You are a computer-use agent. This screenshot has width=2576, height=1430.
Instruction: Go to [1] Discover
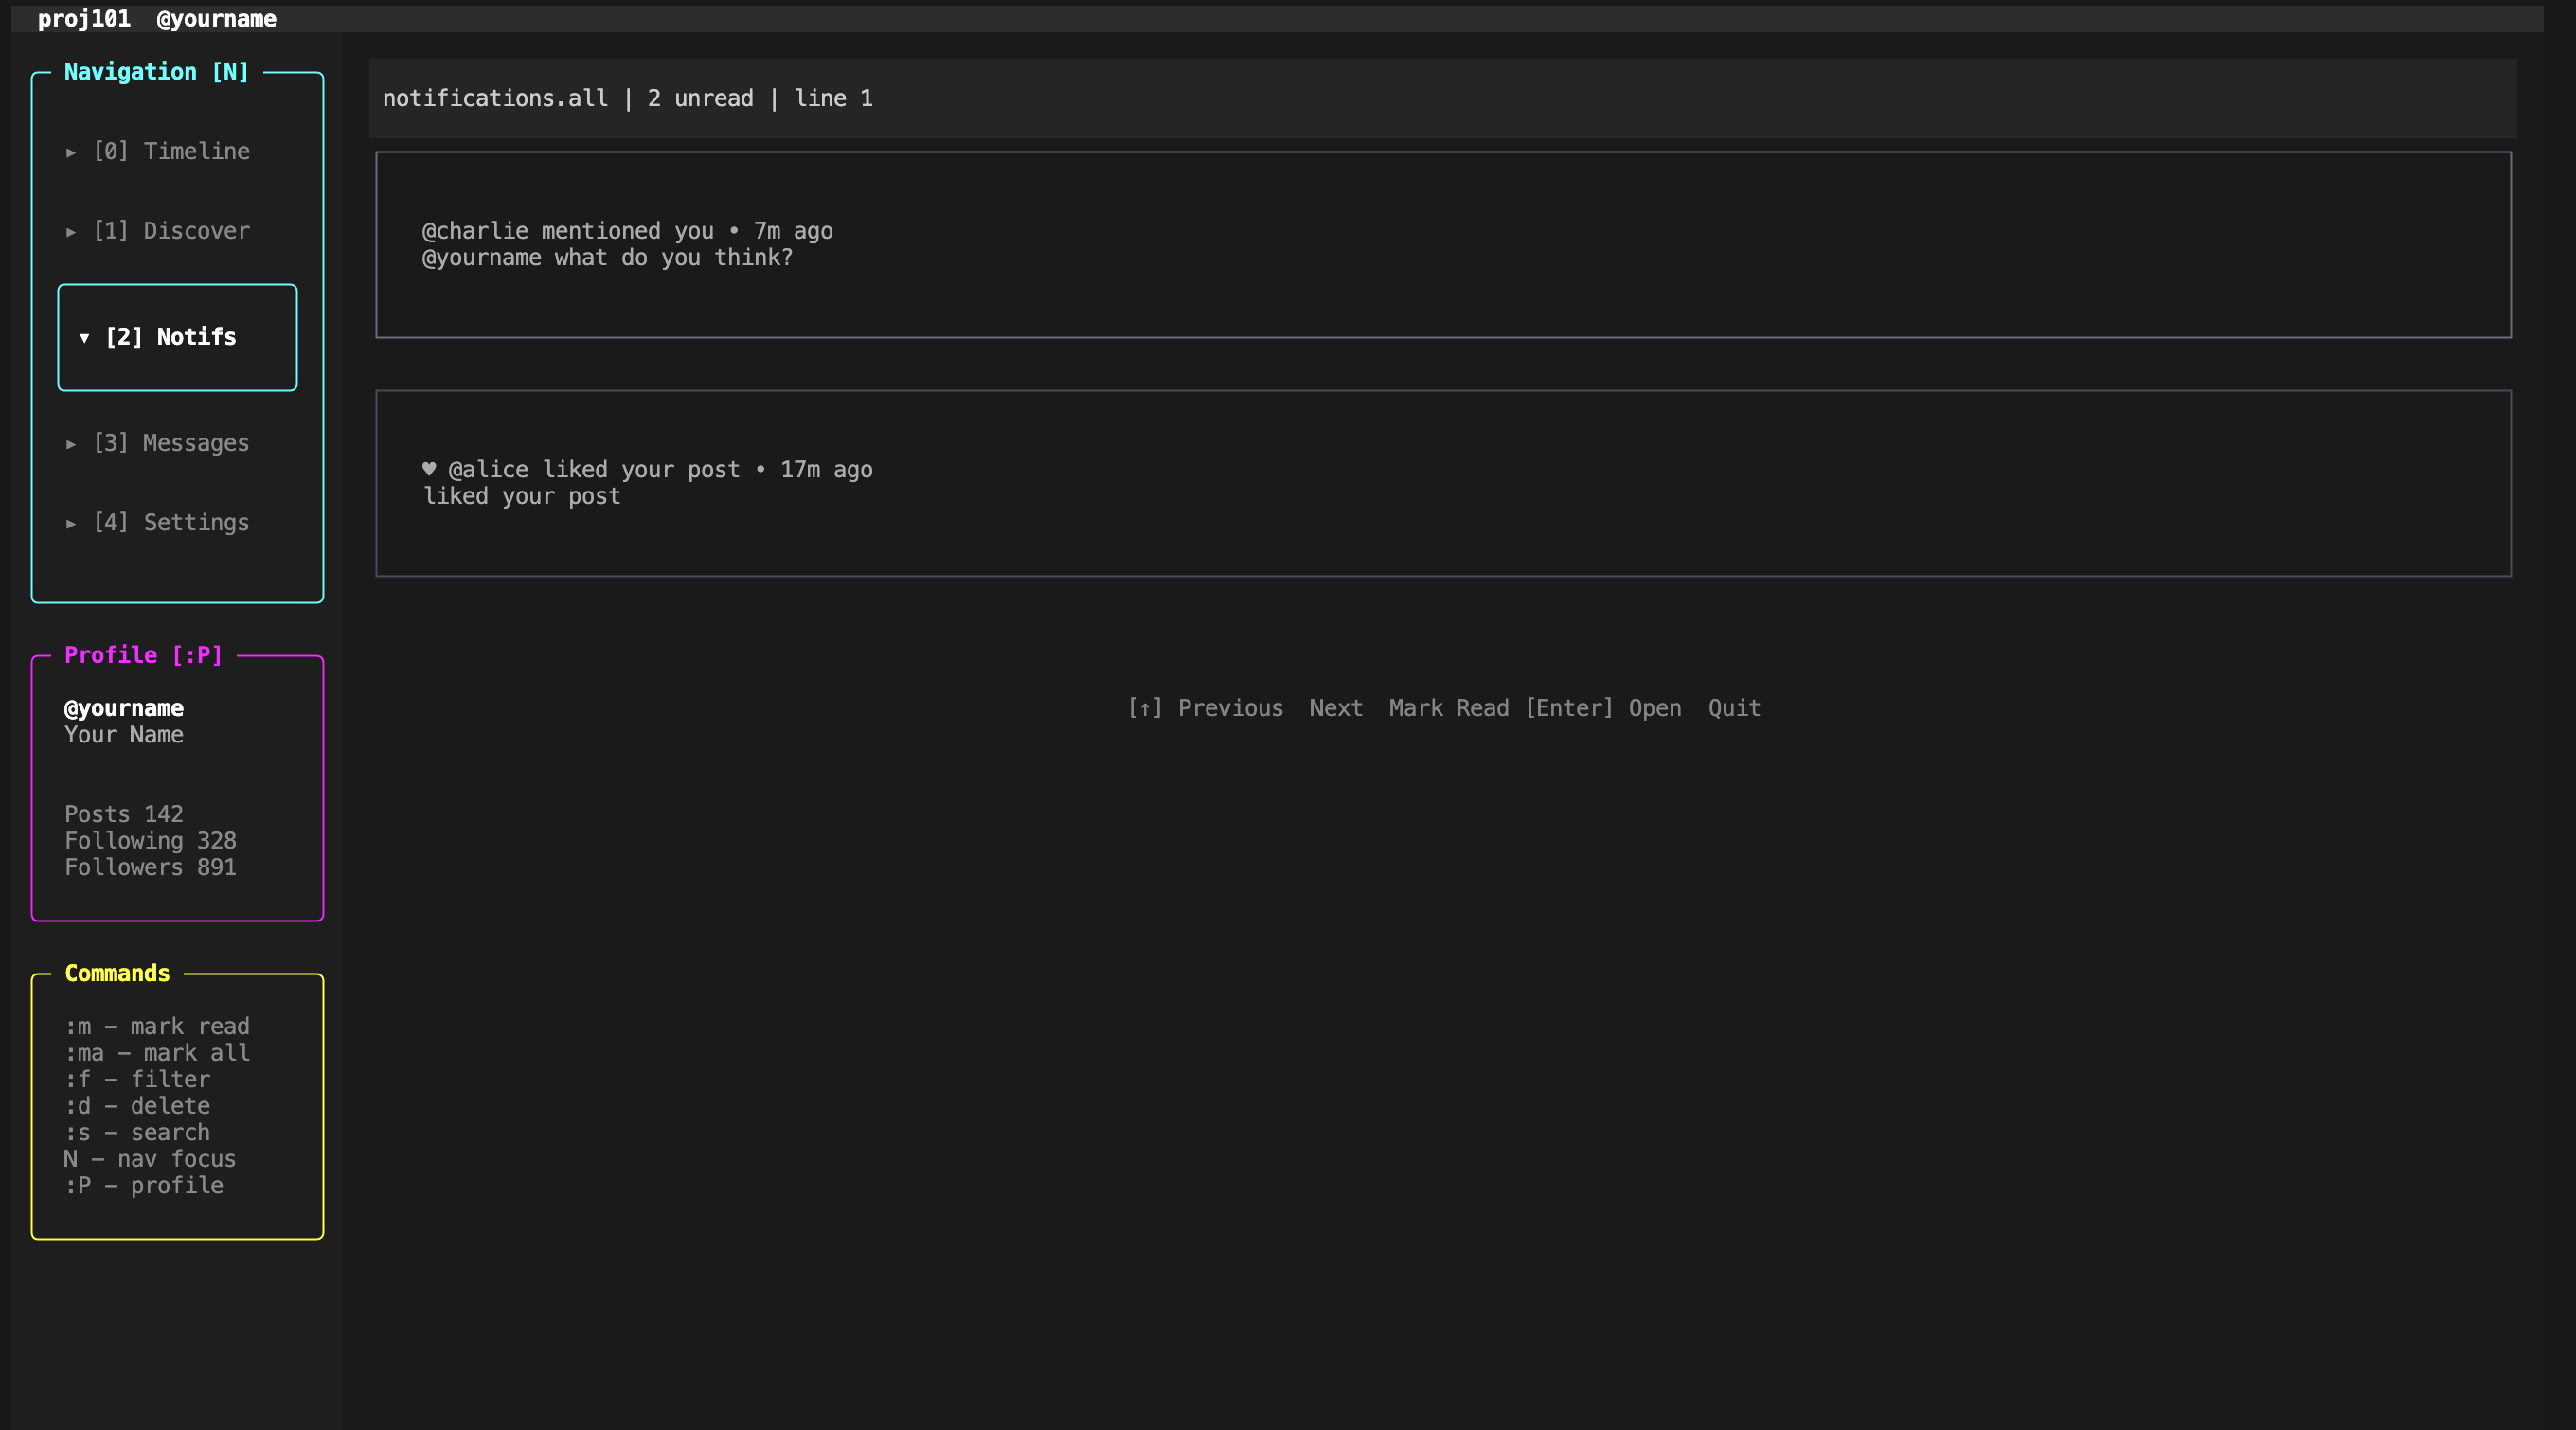point(171,231)
